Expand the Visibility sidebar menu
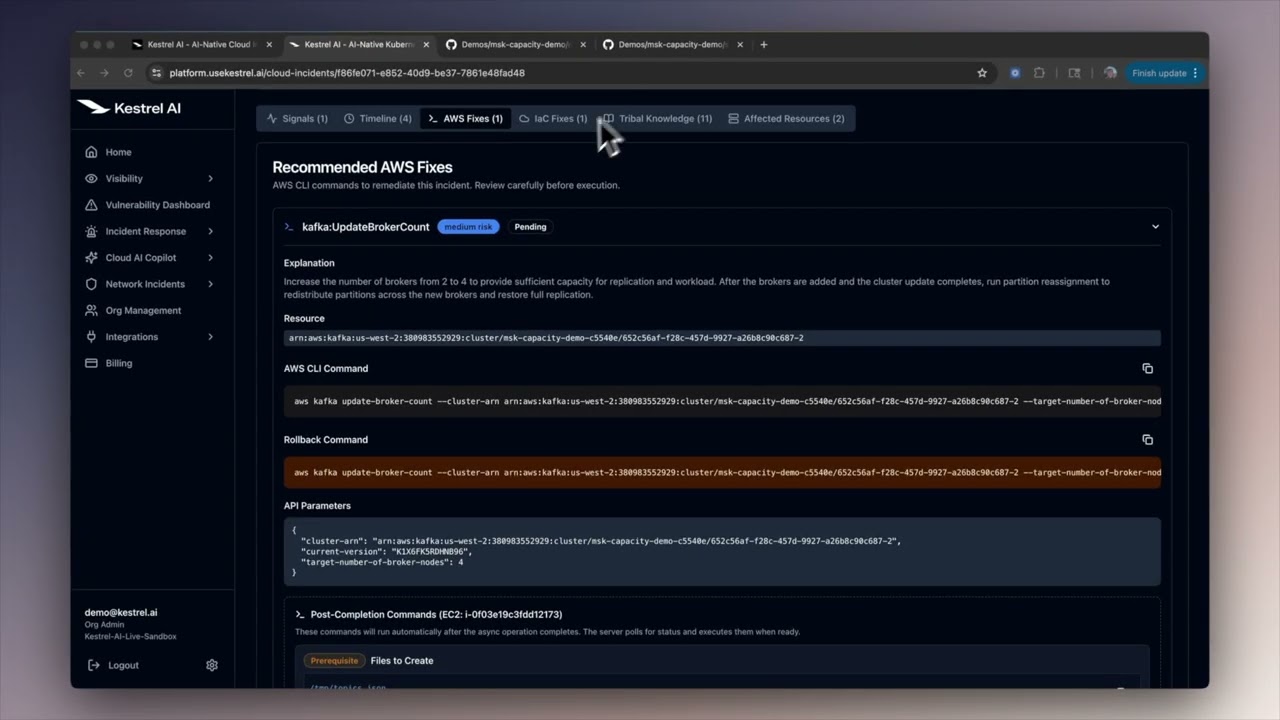The height and width of the screenshot is (720, 1280). coord(210,178)
